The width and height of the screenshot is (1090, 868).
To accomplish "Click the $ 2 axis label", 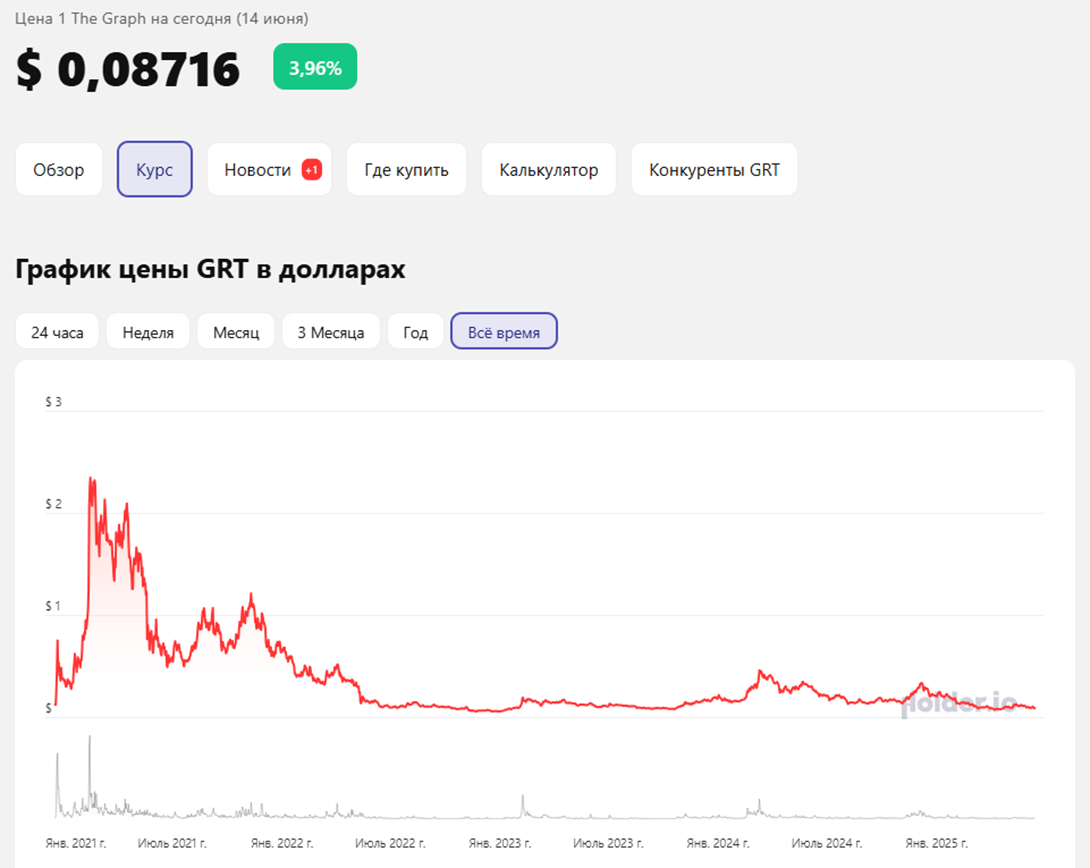I will [x=54, y=504].
